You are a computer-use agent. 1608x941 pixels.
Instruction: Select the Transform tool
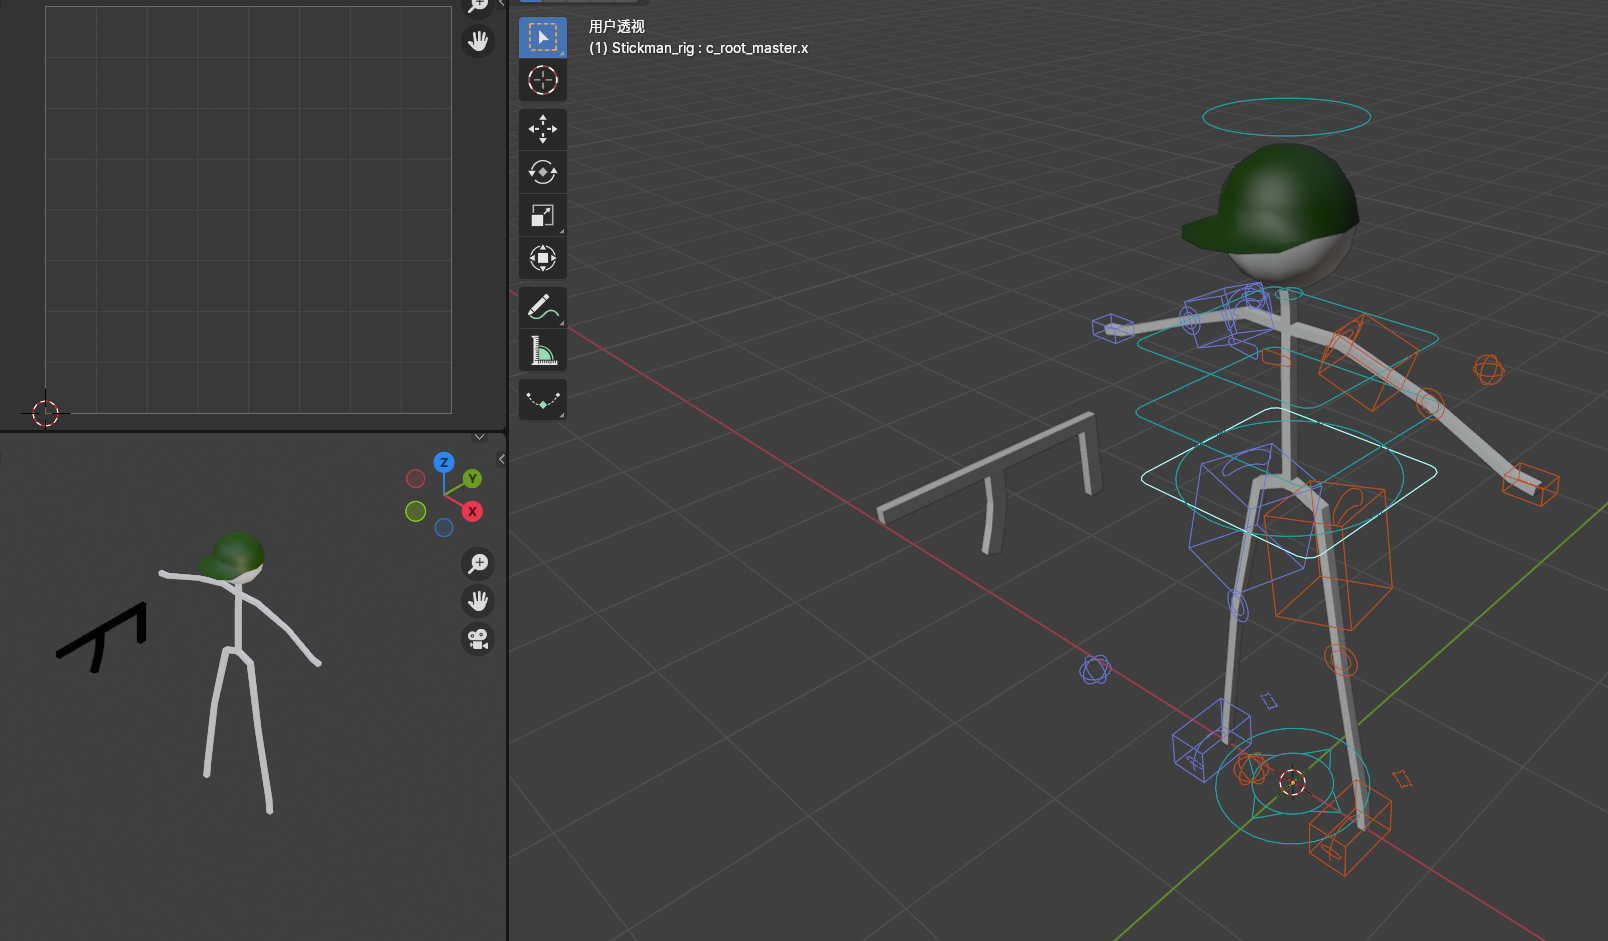[542, 258]
